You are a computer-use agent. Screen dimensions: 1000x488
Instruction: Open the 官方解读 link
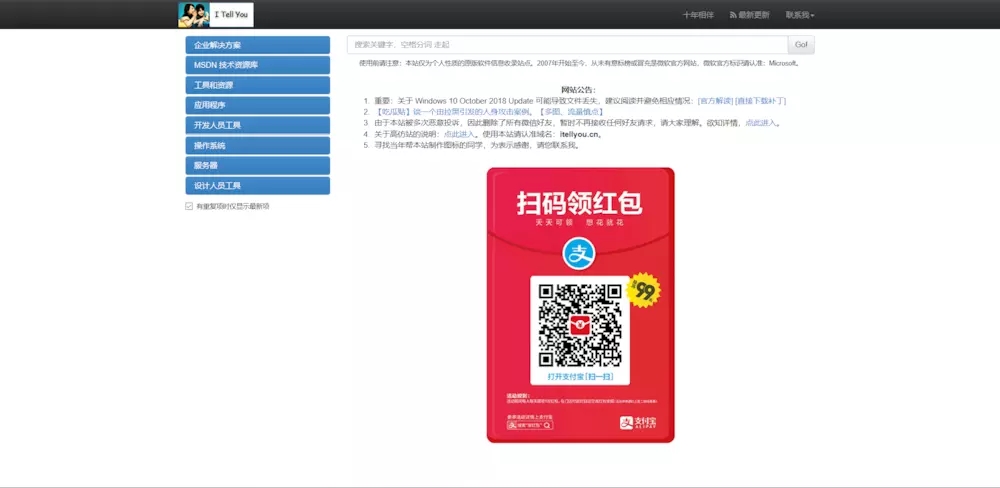coord(715,101)
